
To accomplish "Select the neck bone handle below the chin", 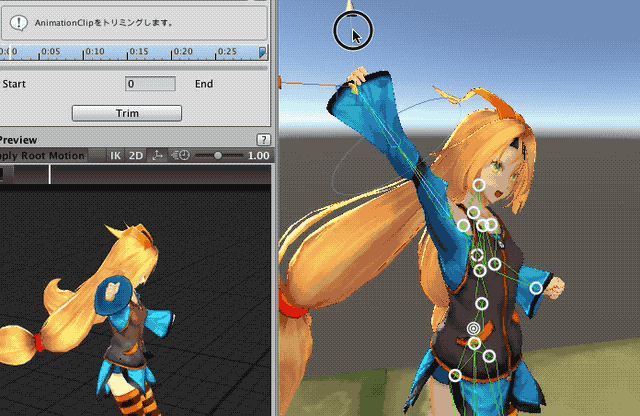I will click(473, 212).
